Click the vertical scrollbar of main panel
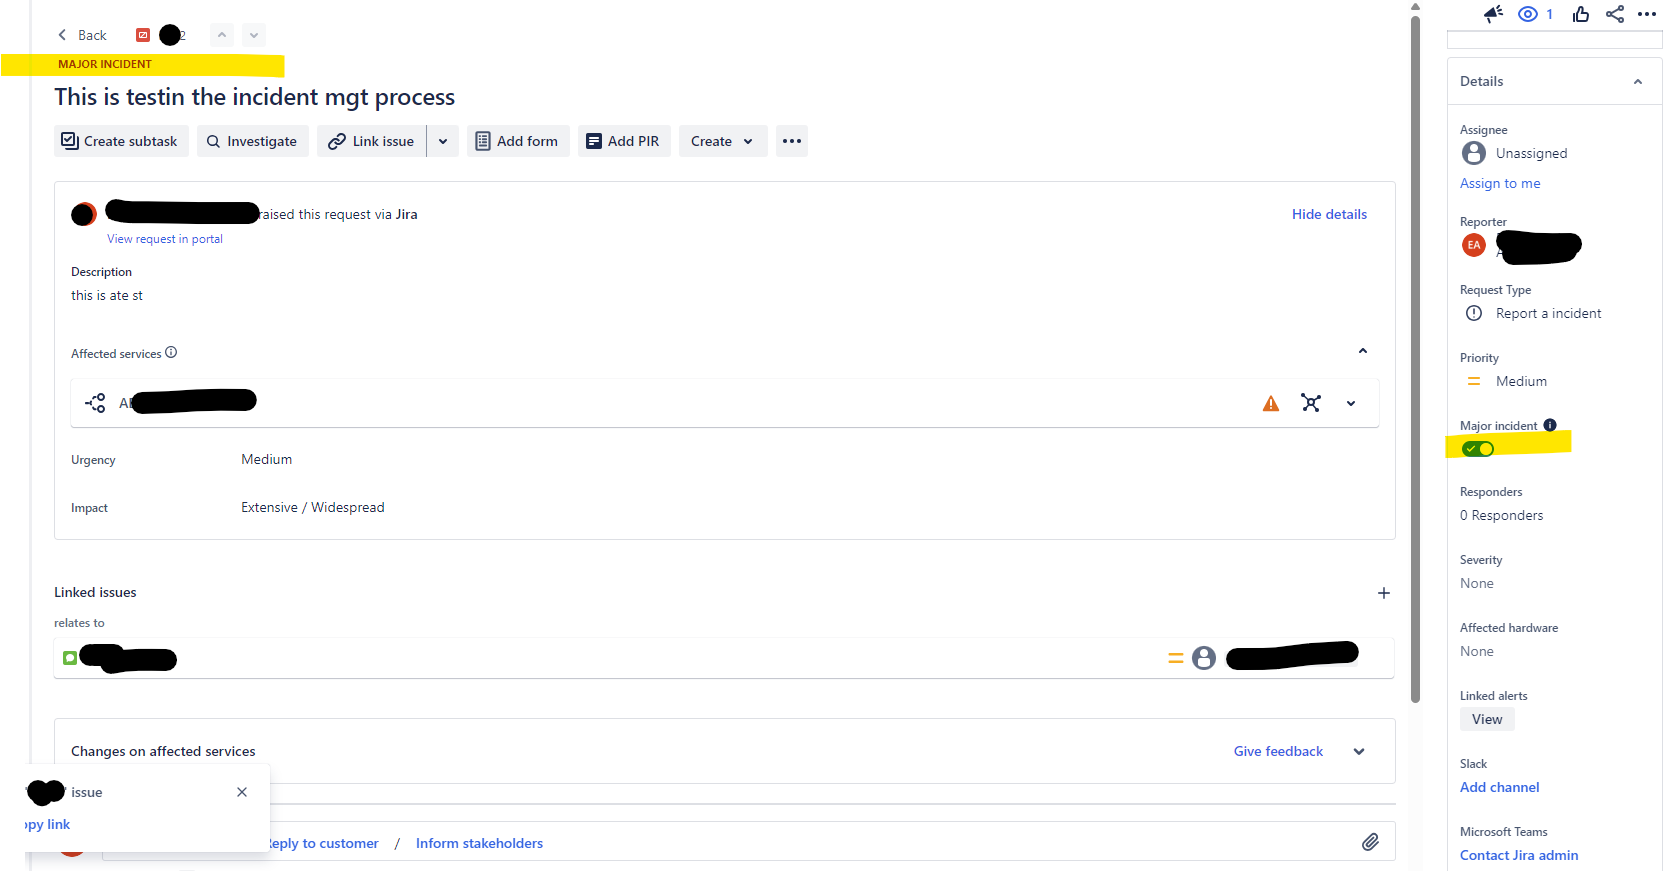This screenshot has height=871, width=1675. pyautogui.click(x=1415, y=360)
